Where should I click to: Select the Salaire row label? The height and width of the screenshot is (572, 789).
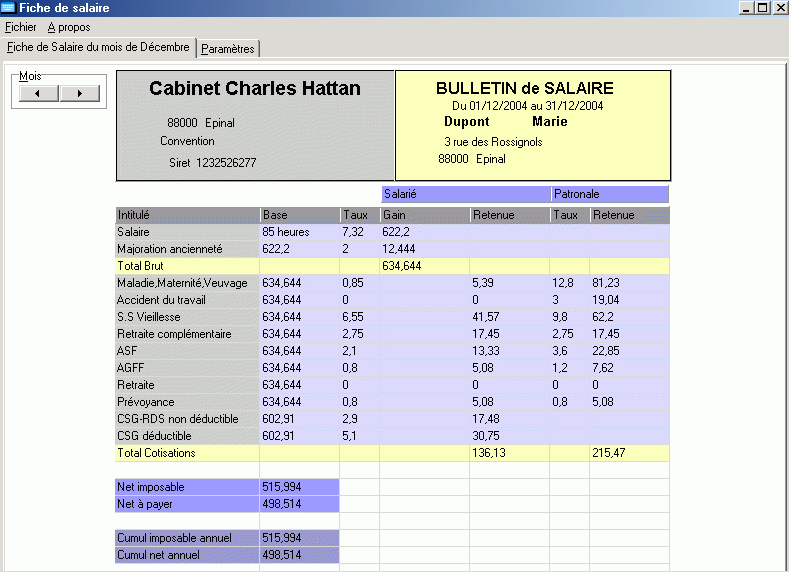tap(187, 232)
